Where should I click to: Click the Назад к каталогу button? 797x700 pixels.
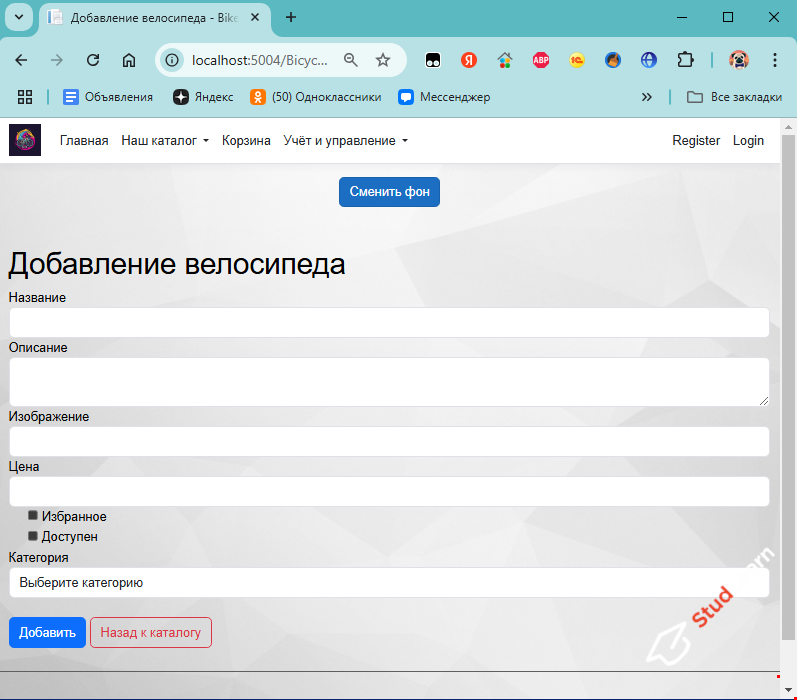pyautogui.click(x=151, y=632)
